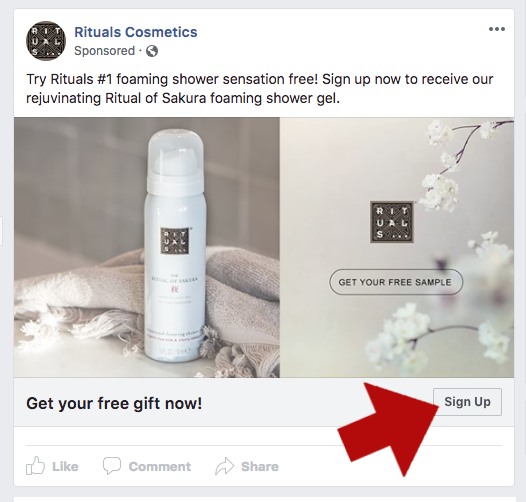Click the Rituals logo on the bottle
The image size is (526, 502).
174,241
